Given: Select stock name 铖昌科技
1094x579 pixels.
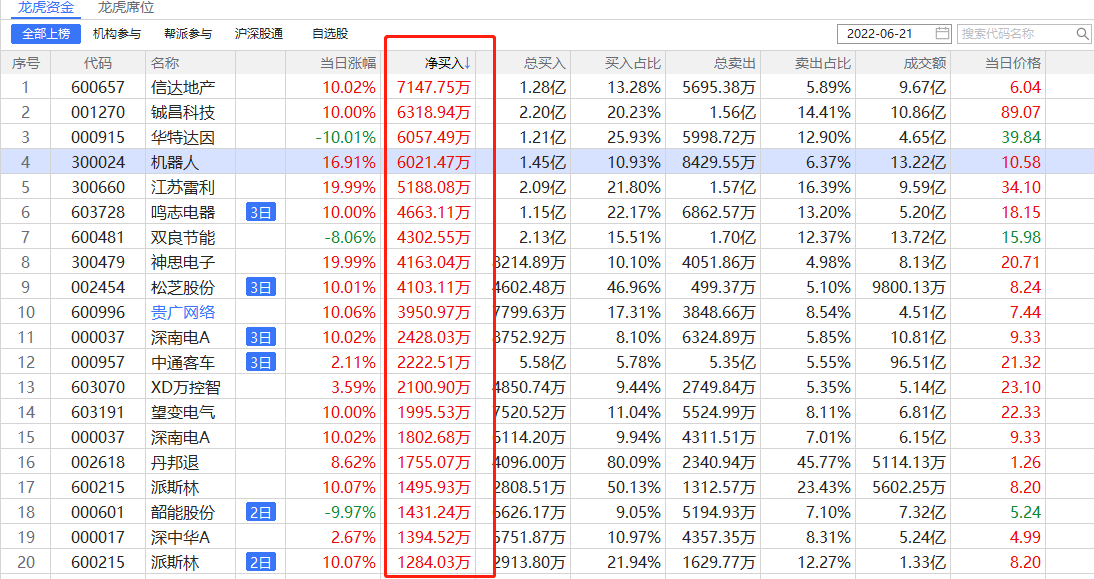Looking at the screenshot, I should [x=183, y=112].
